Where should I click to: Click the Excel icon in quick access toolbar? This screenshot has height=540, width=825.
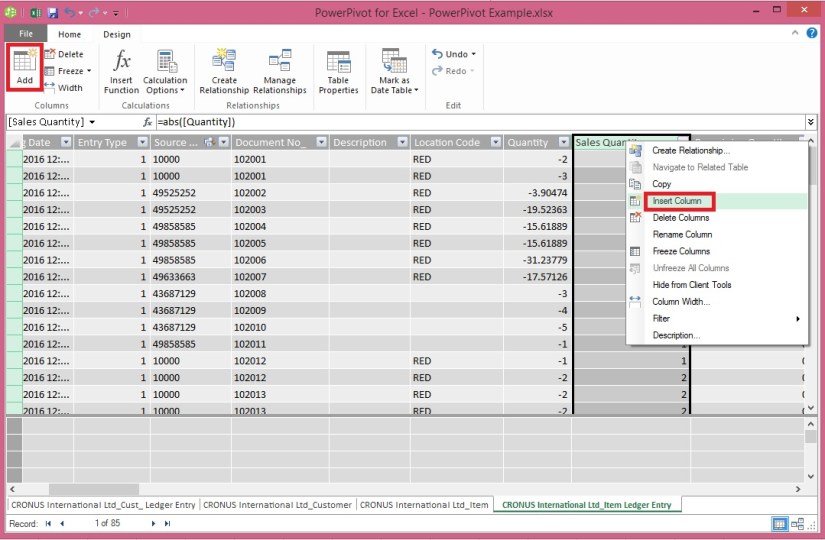coord(35,12)
